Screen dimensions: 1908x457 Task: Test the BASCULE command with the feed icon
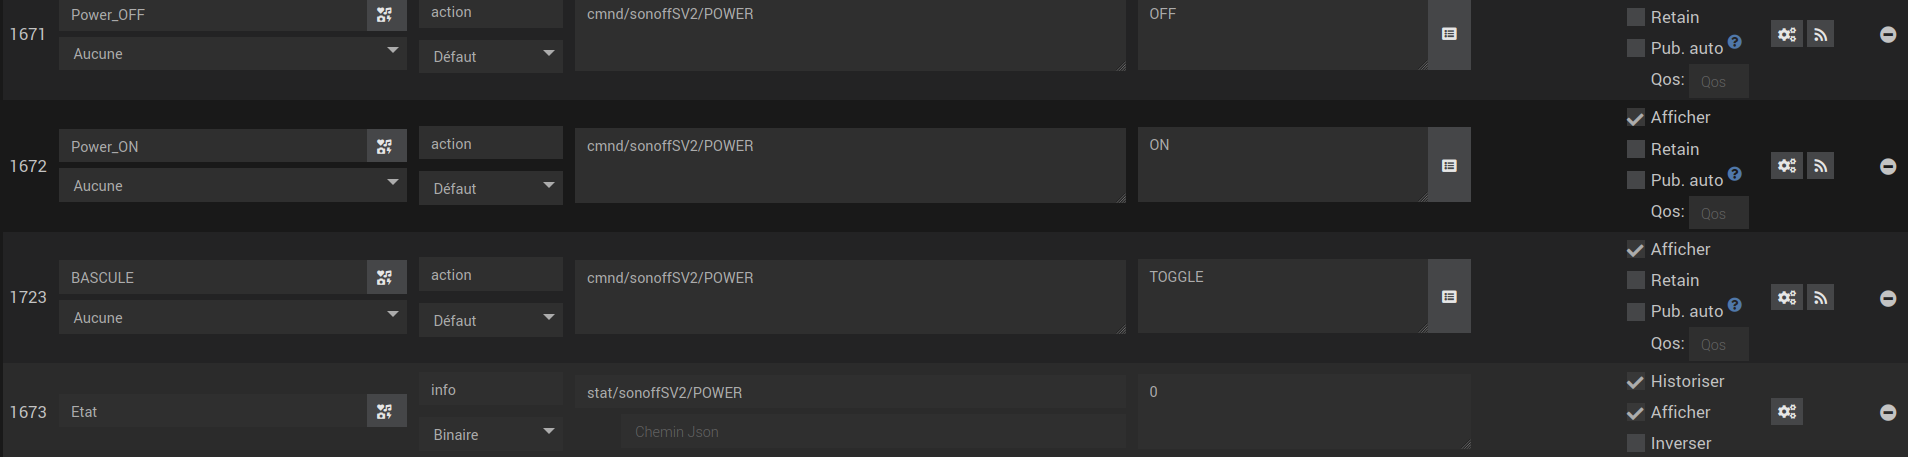coord(1820,297)
